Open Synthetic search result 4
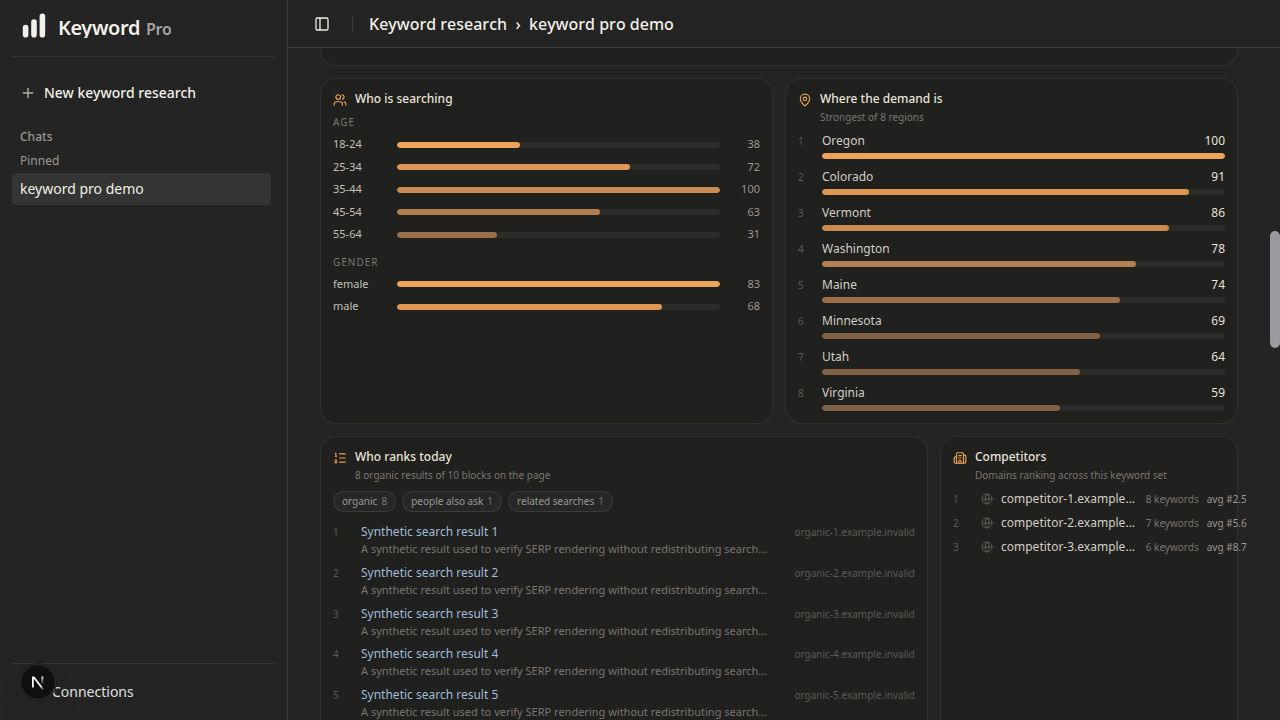 [429, 654]
